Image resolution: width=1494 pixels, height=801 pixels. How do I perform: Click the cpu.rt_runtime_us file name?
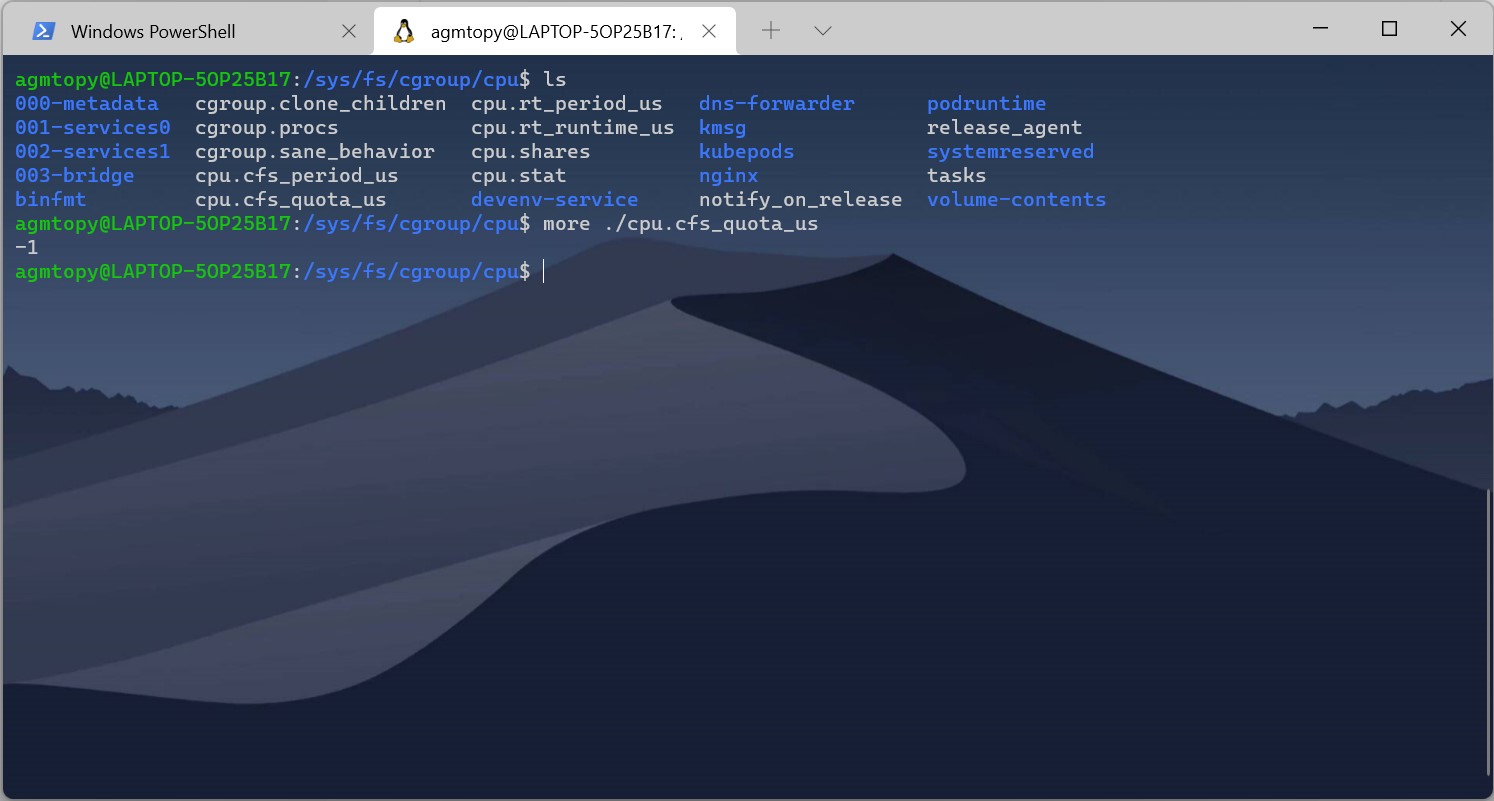[573, 127]
